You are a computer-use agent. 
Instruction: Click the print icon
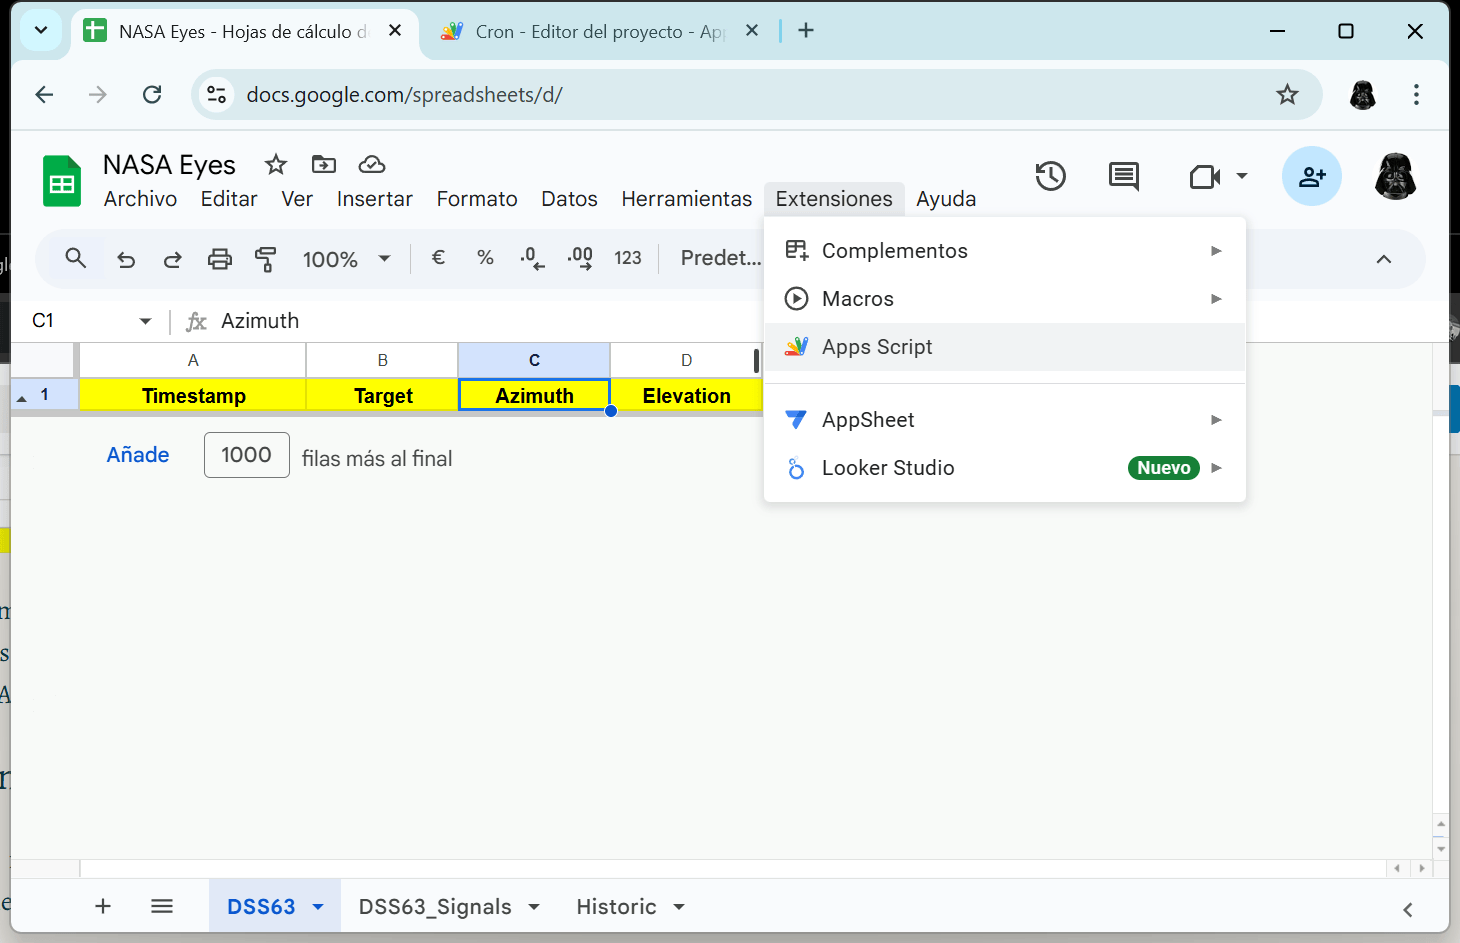pyautogui.click(x=219, y=260)
